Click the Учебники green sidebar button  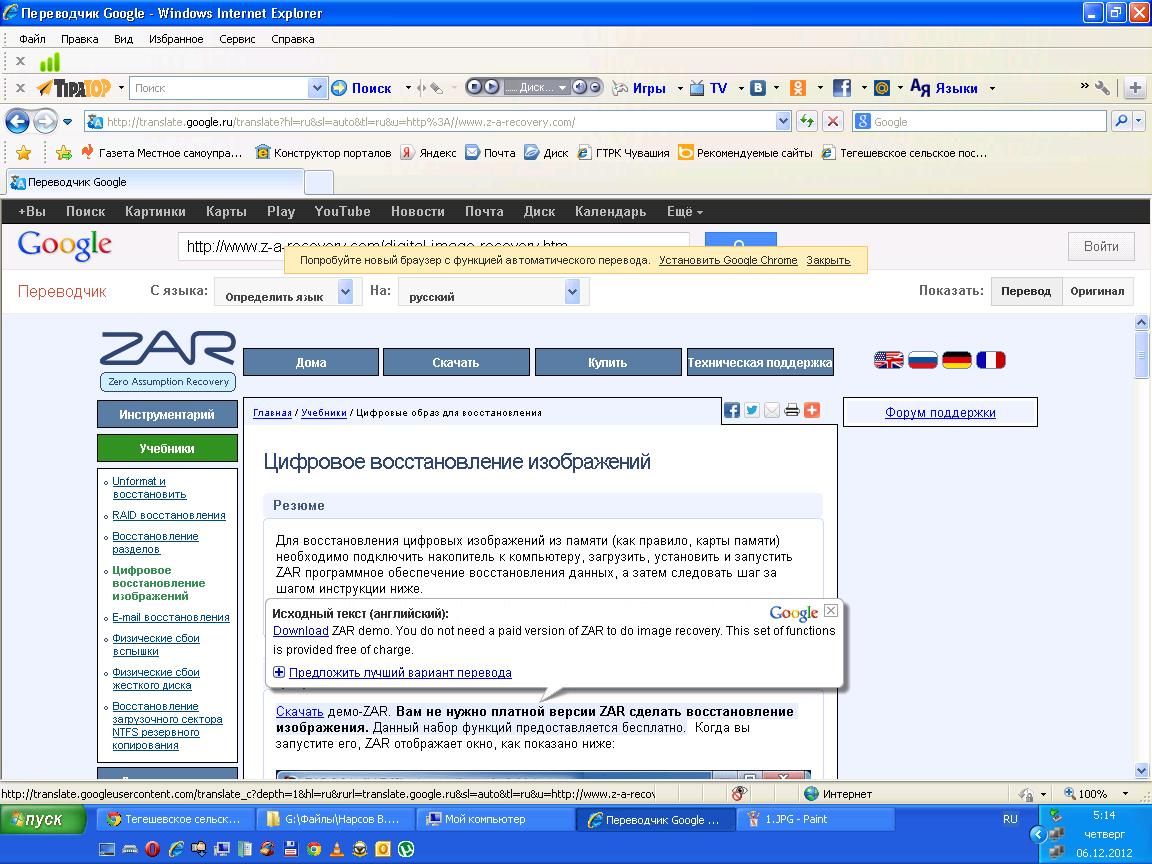pos(168,448)
